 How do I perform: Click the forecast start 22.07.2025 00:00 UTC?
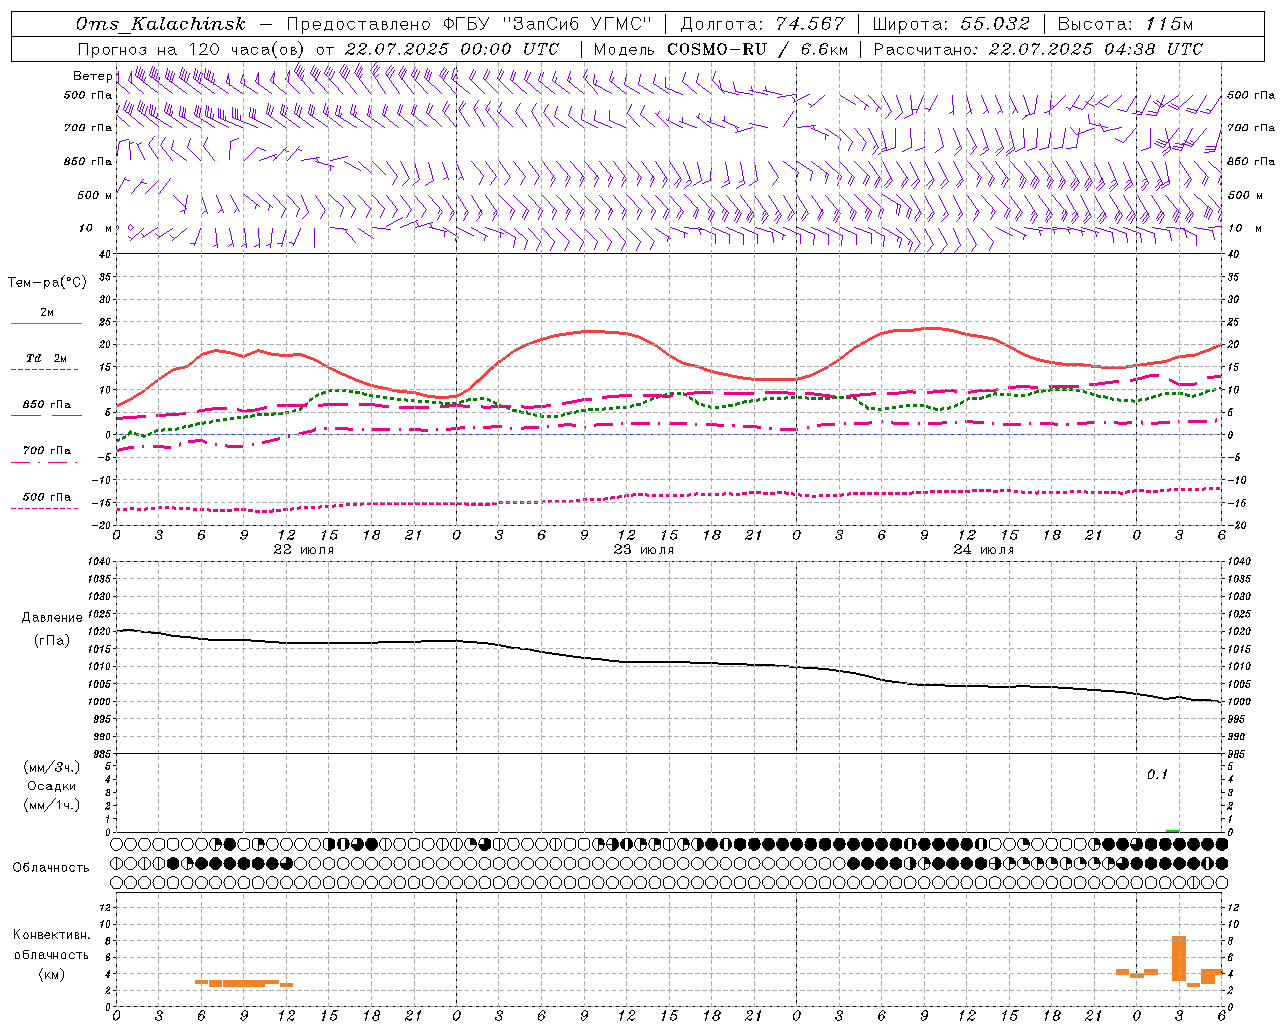click(452, 49)
